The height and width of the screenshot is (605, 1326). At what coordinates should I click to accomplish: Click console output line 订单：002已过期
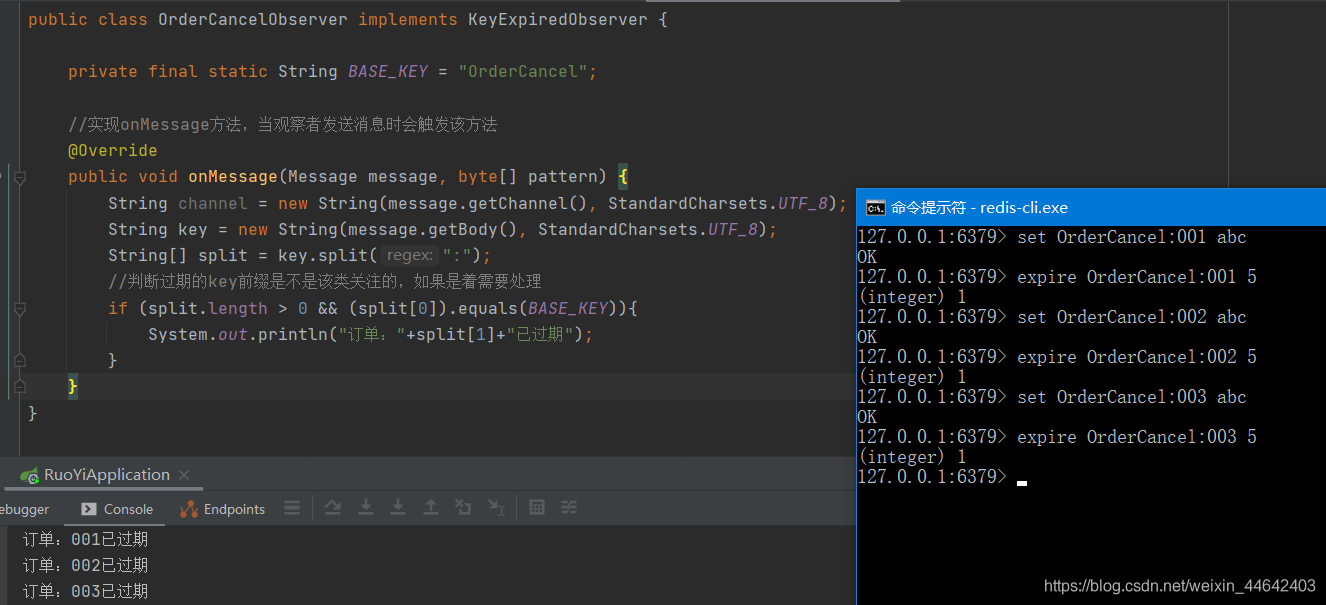click(x=86, y=566)
